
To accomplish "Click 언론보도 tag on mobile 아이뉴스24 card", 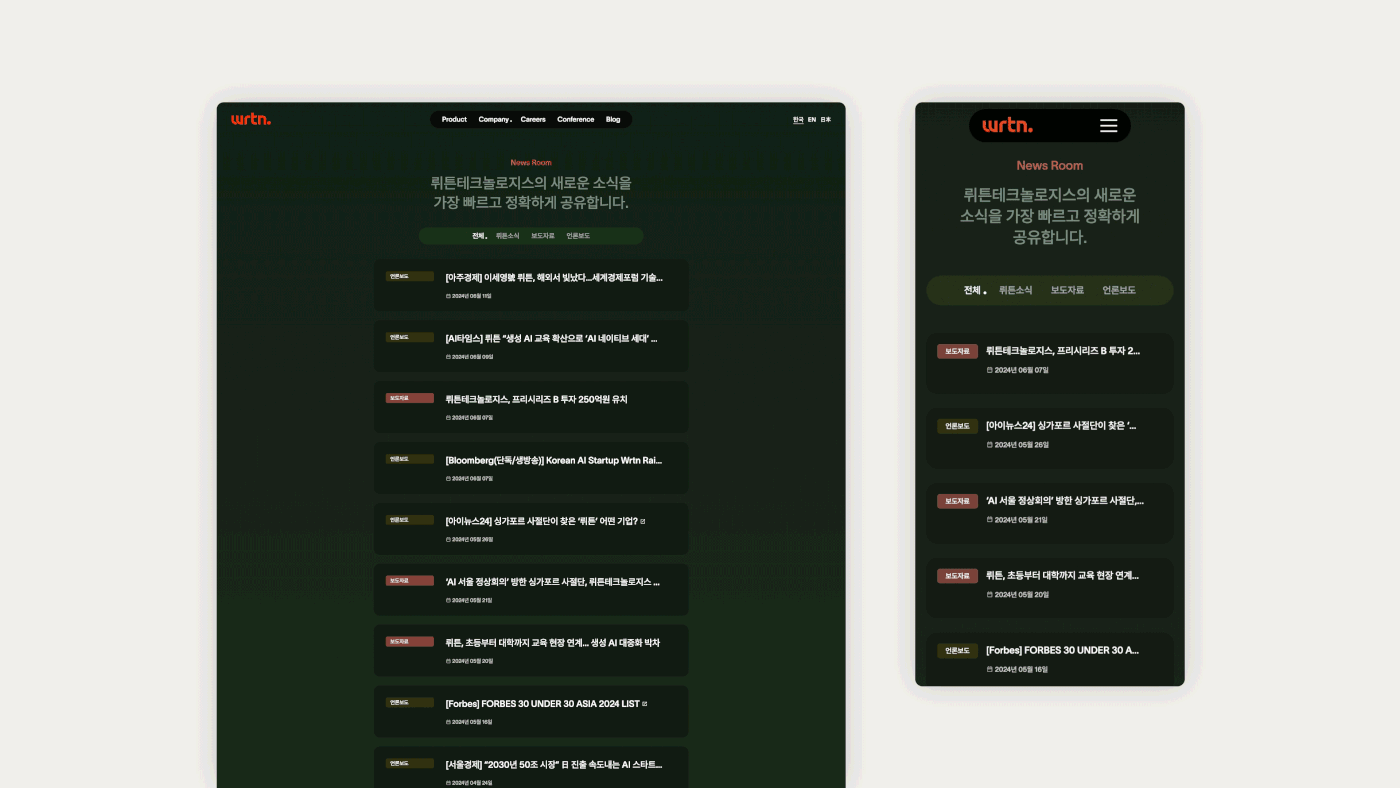I will click(957, 426).
